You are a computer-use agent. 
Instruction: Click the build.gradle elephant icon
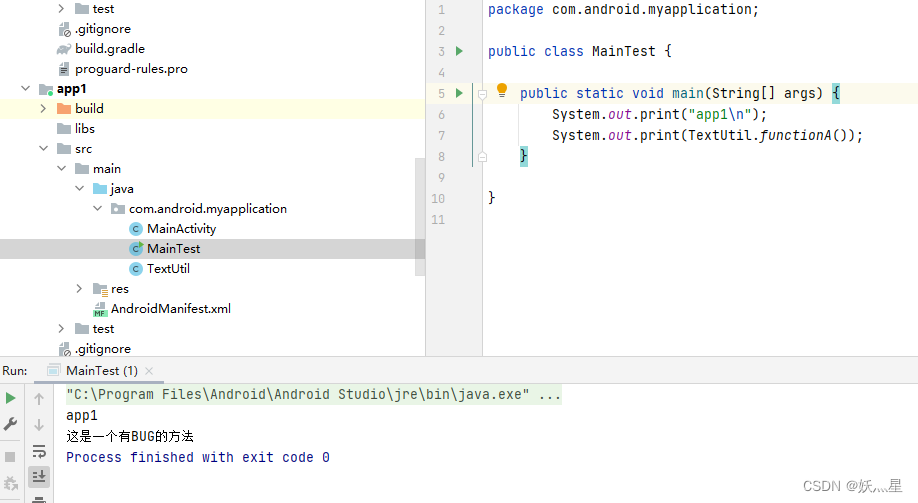pyautogui.click(x=64, y=49)
